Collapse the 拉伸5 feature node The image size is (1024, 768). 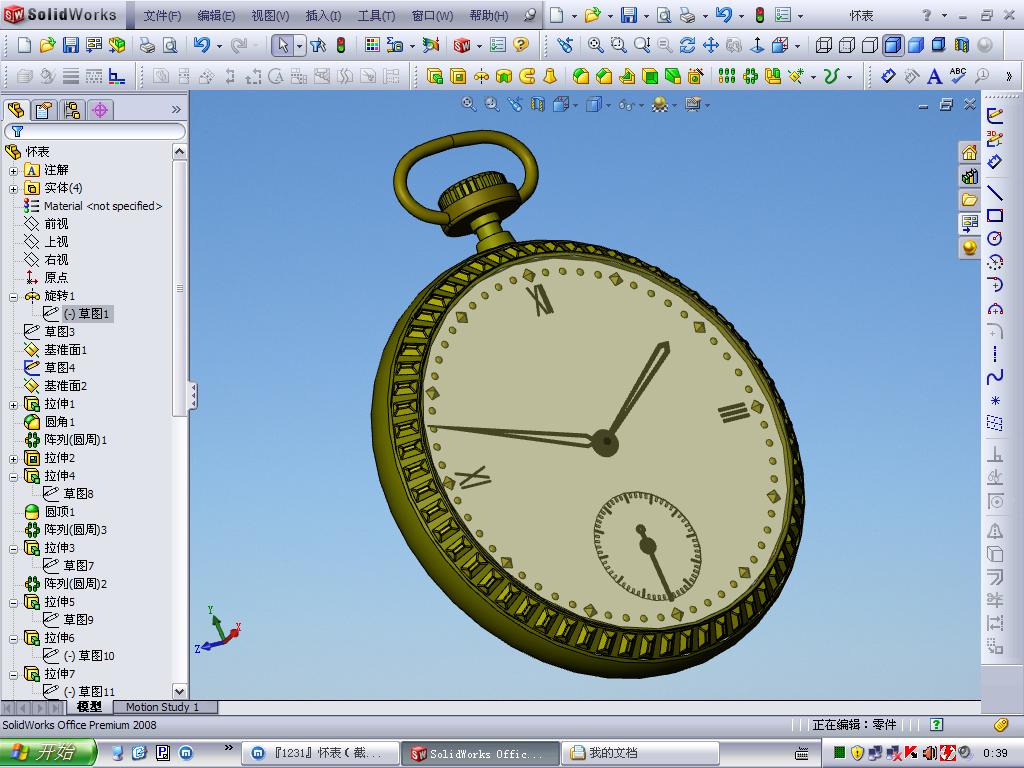(13, 603)
